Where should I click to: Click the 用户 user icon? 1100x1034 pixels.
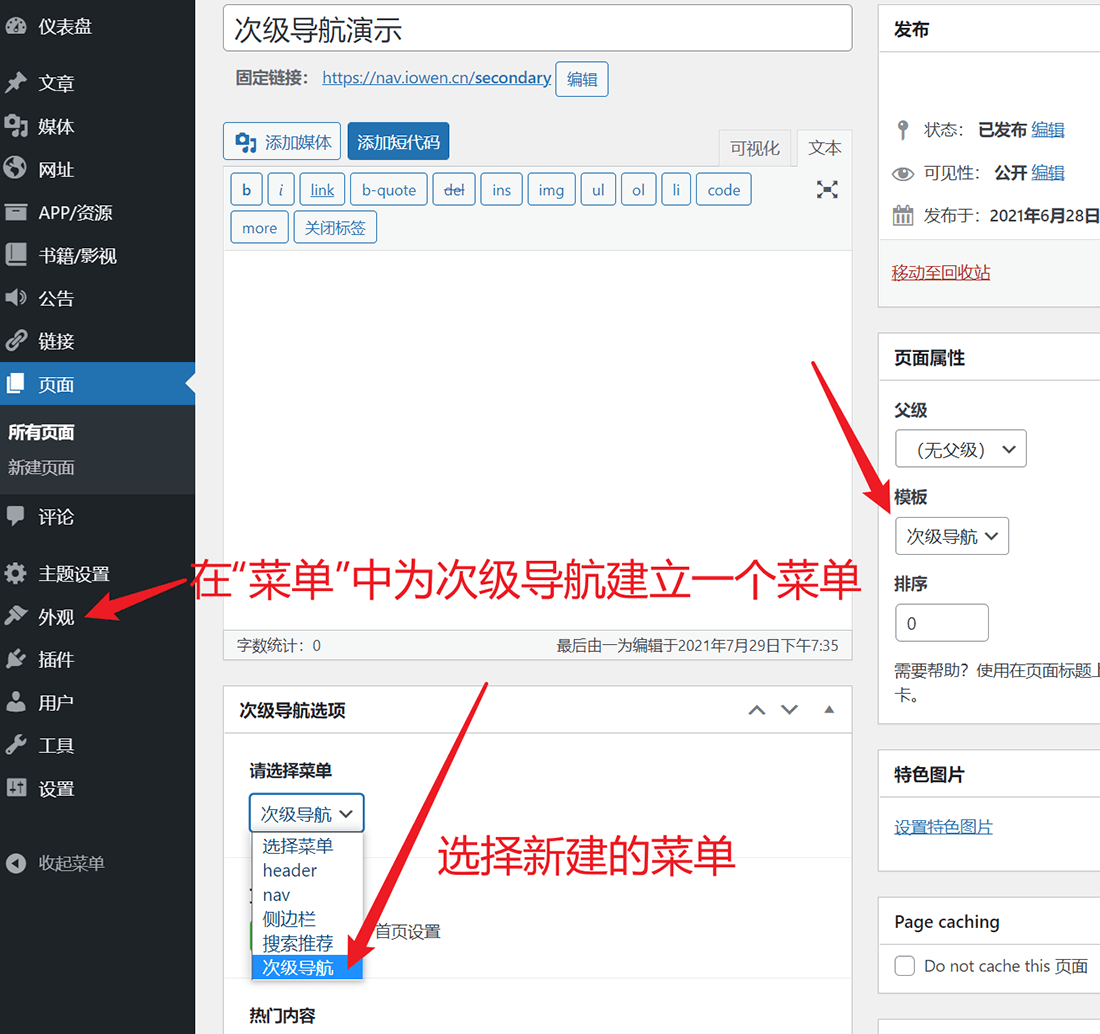pyautogui.click(x=15, y=702)
